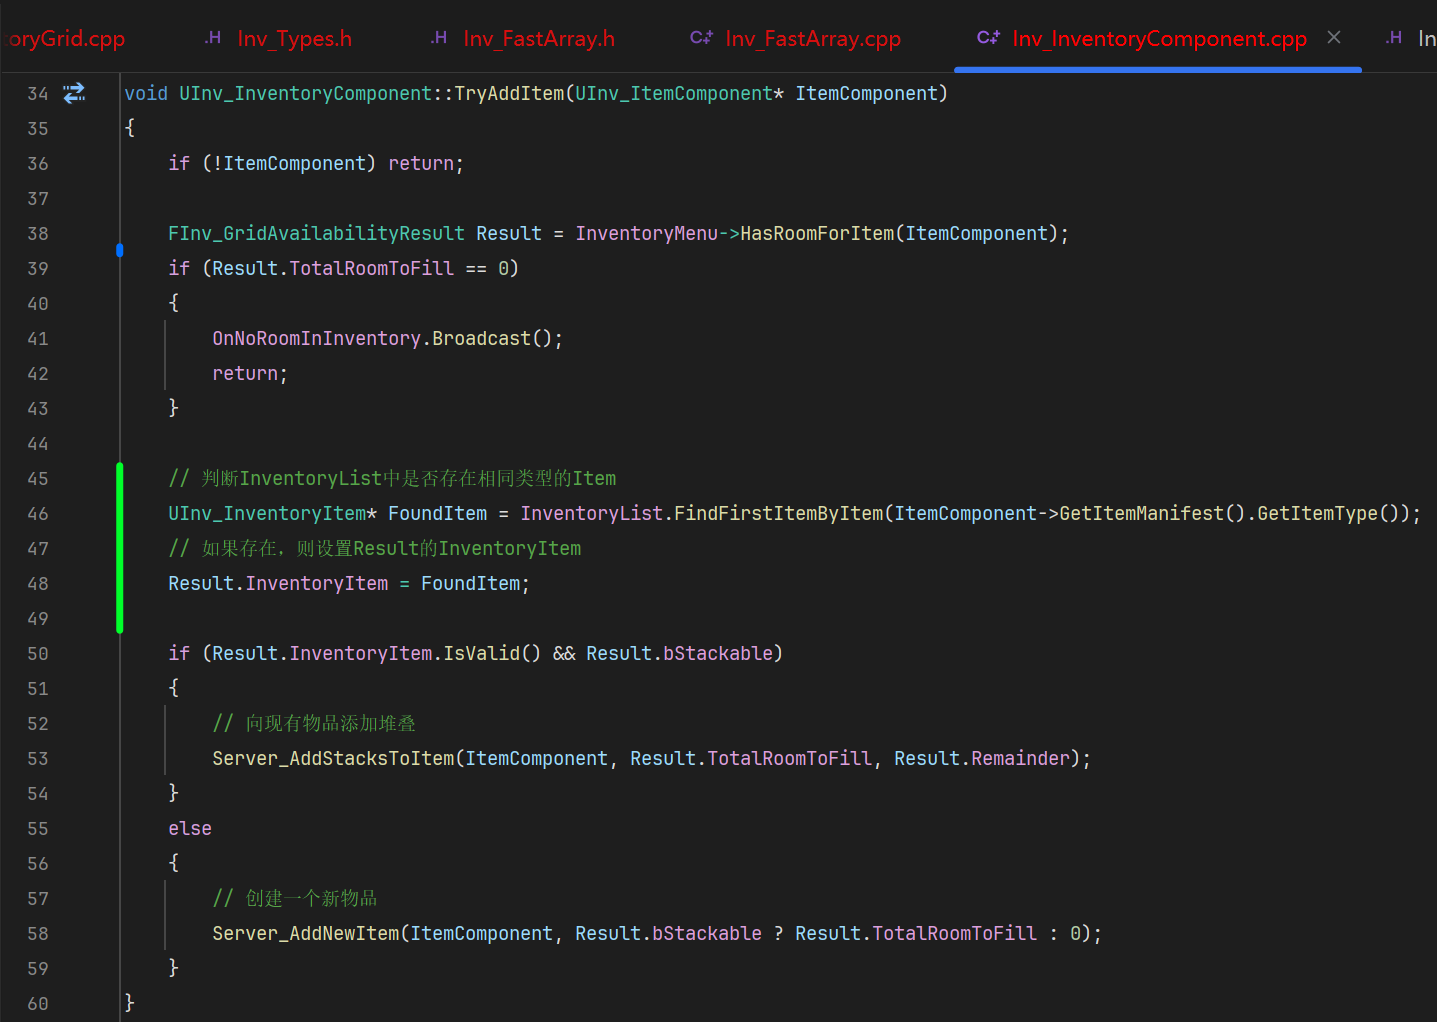Click the 'else' keyword on line 55
1437x1022 pixels.
(190, 828)
